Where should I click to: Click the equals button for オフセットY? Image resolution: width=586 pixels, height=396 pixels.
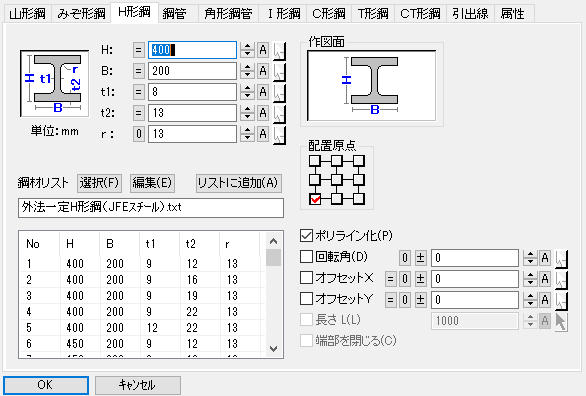point(391,300)
